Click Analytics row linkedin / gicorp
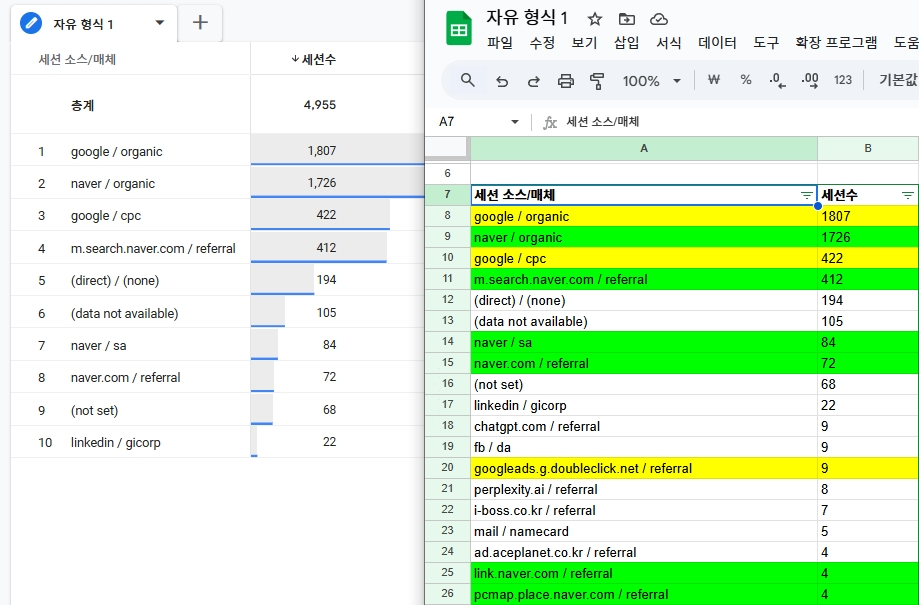The height and width of the screenshot is (605, 919). click(x=217, y=442)
